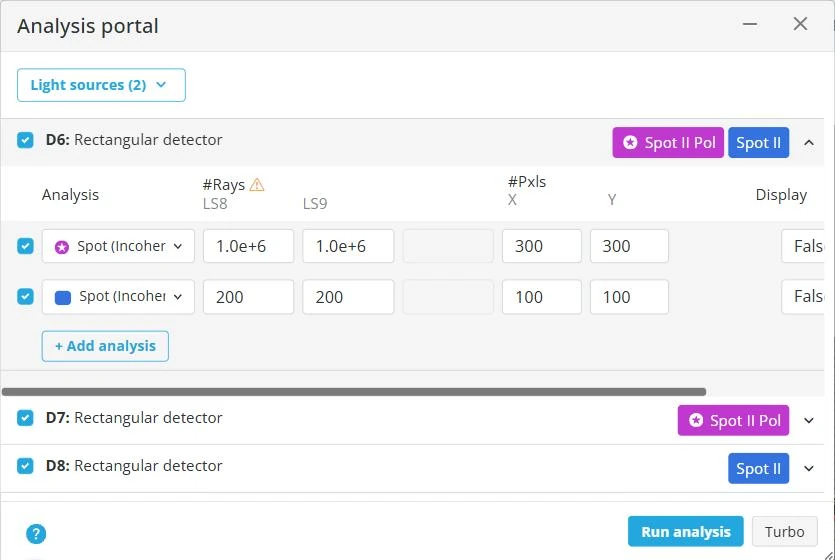Open the Display dropdown in the first analysis row
The width and height of the screenshot is (835, 560).
pos(803,246)
